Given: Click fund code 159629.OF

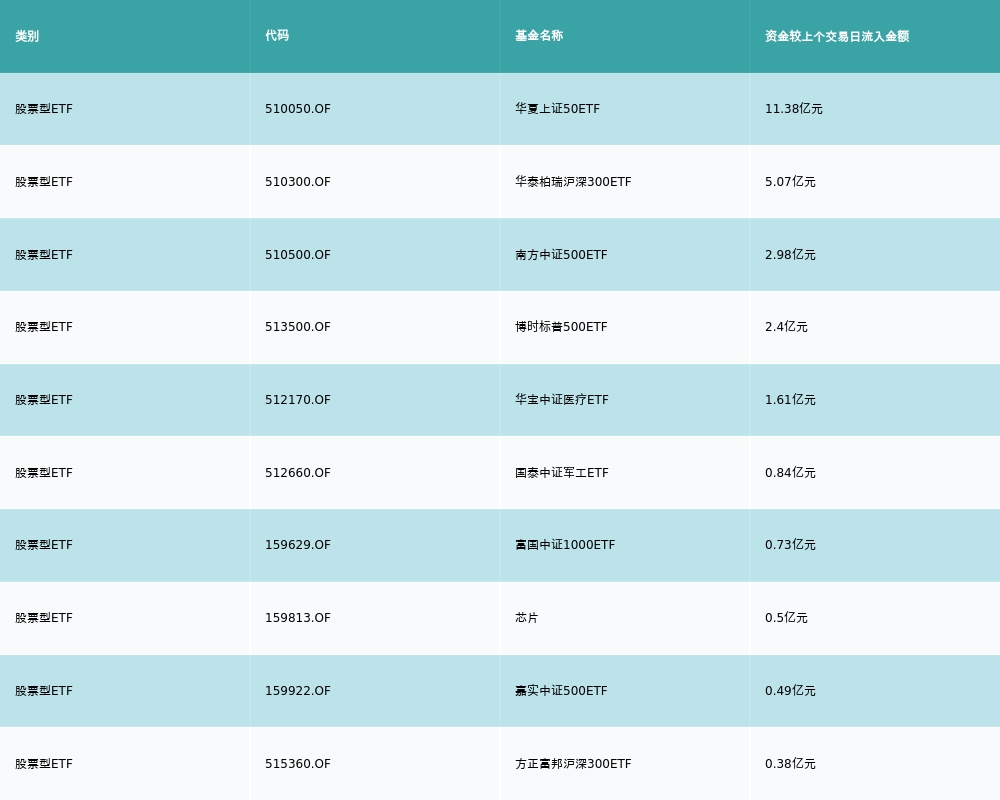Looking at the screenshot, I should click(298, 545).
